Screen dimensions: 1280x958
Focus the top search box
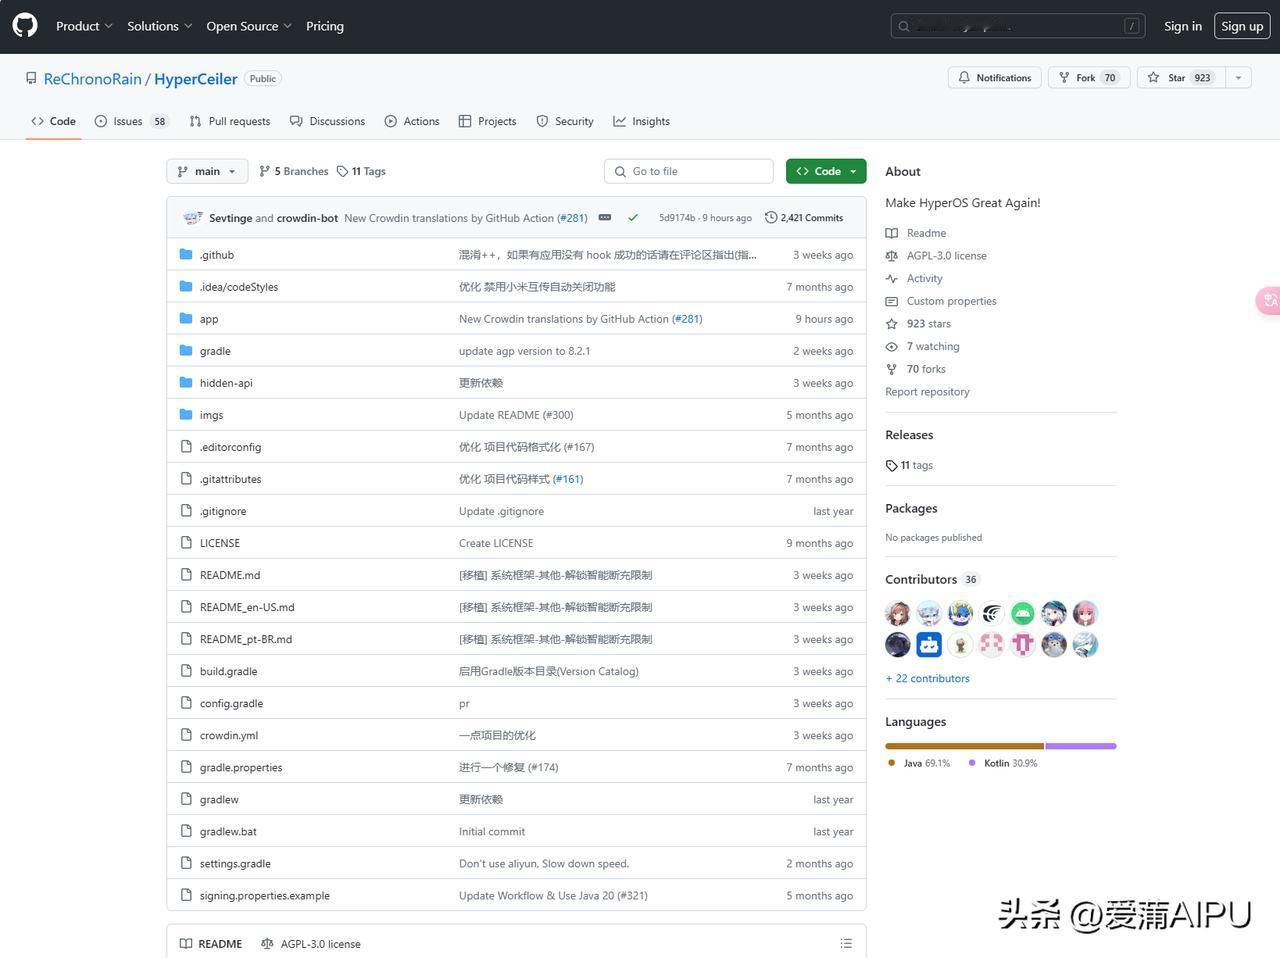[x=1018, y=26]
